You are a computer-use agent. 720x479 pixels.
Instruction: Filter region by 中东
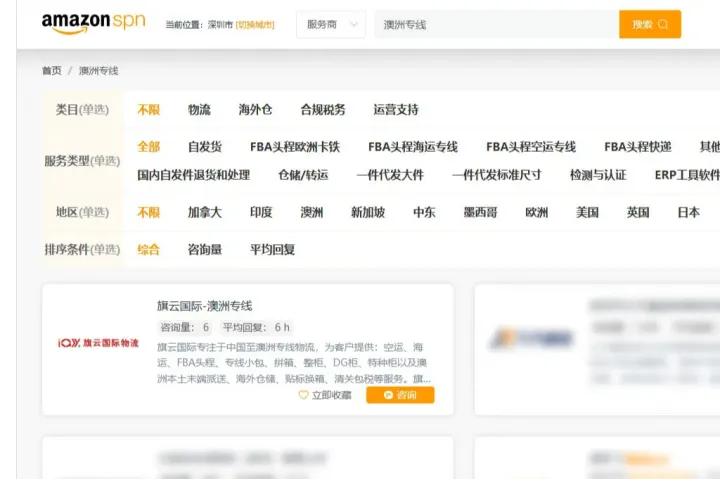[x=424, y=213]
